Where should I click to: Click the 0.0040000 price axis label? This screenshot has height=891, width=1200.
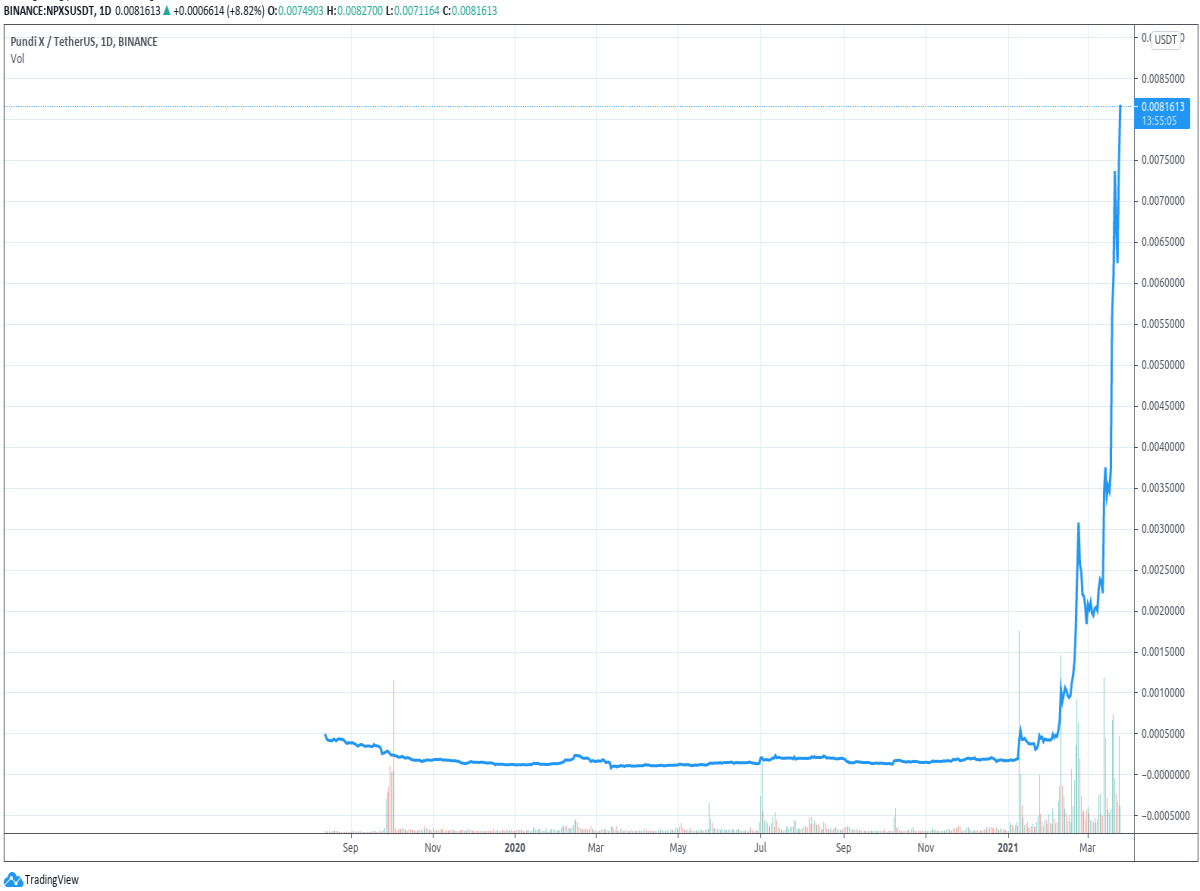[1163, 447]
